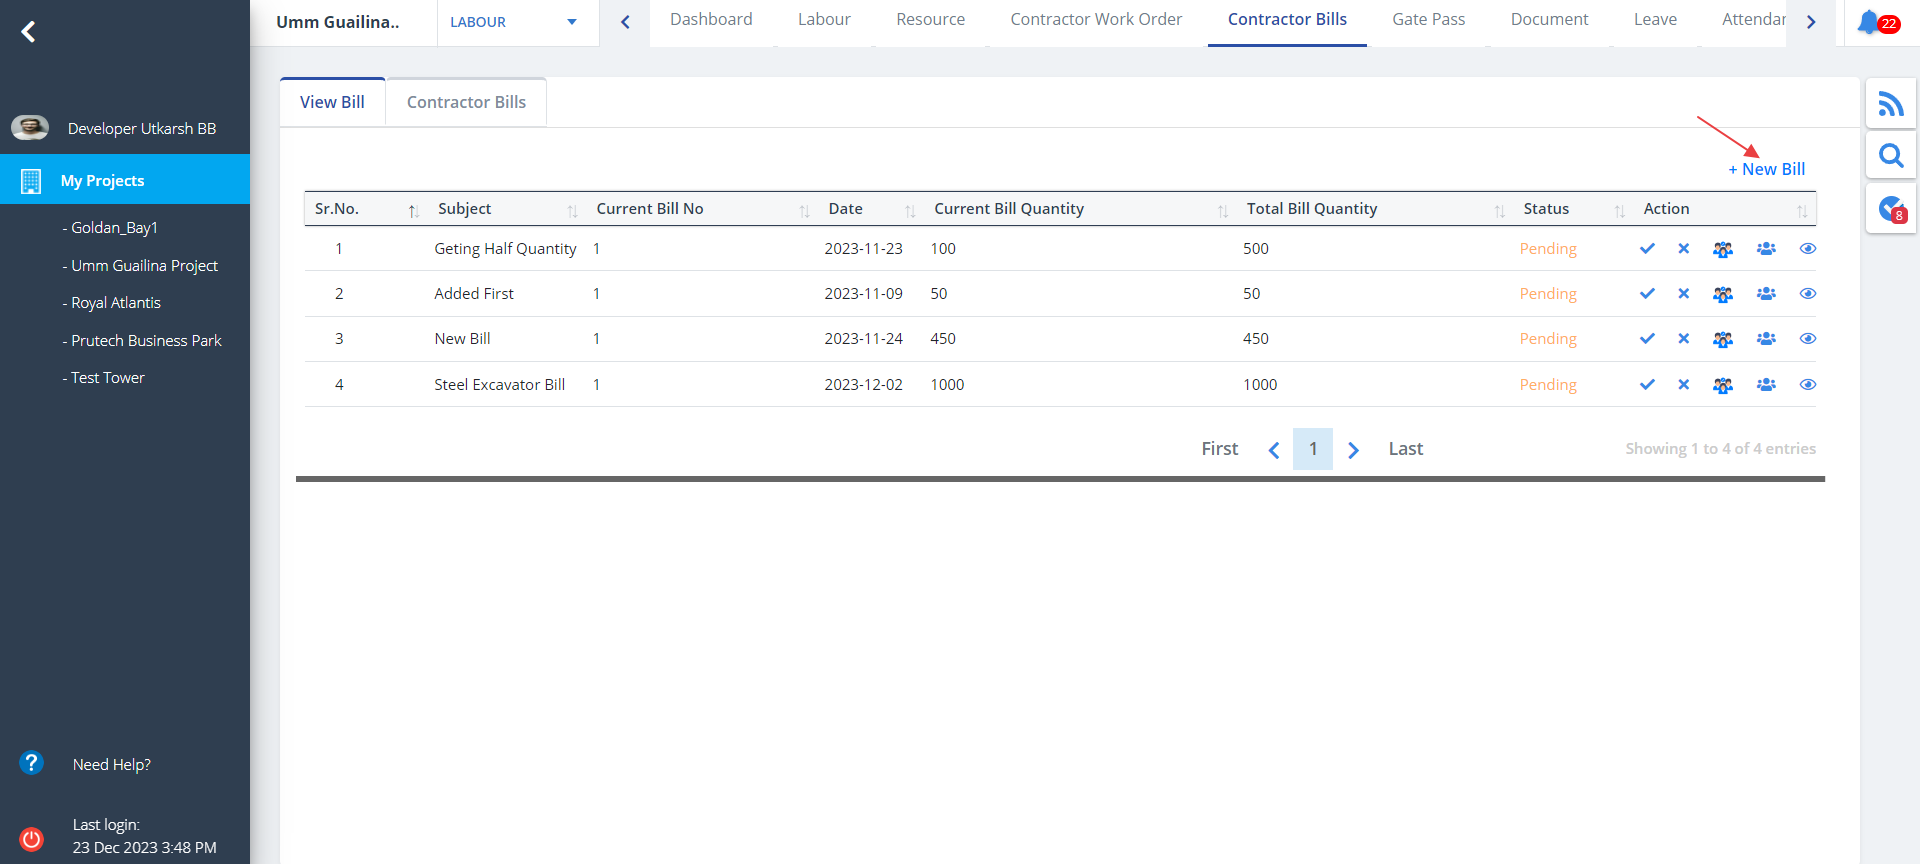
Task: Click the + New Bill link
Action: (x=1767, y=170)
